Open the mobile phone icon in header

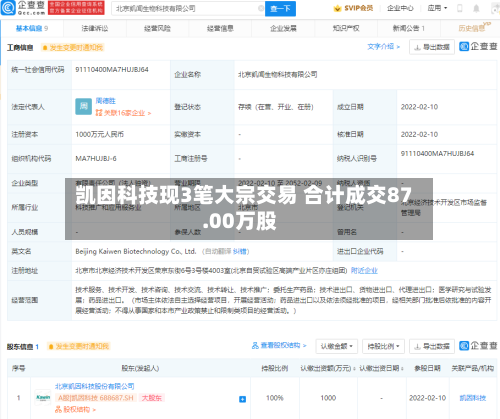[x=460, y=8]
